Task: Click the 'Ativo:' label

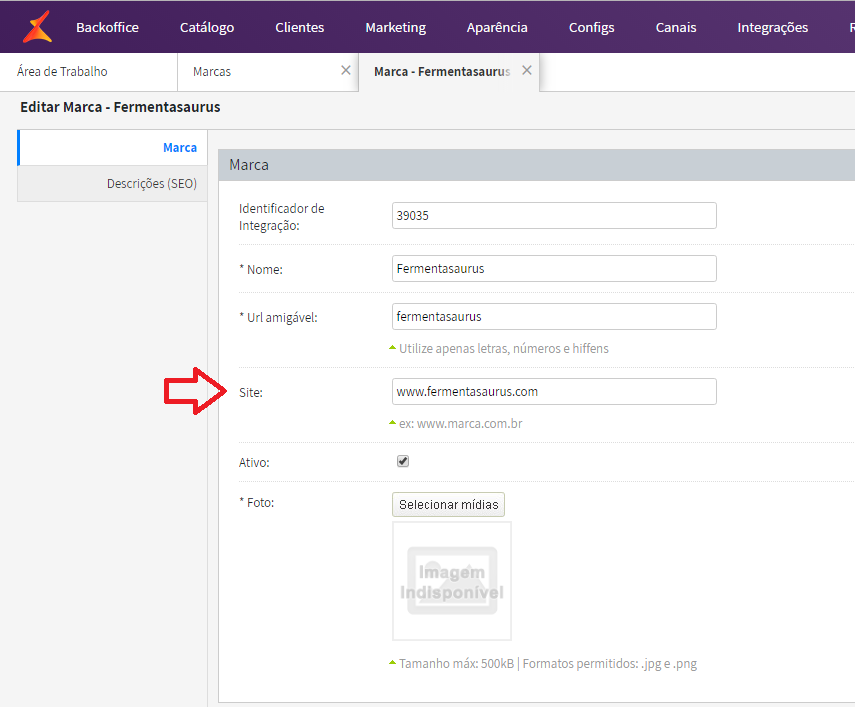Action: pyautogui.click(x=254, y=462)
